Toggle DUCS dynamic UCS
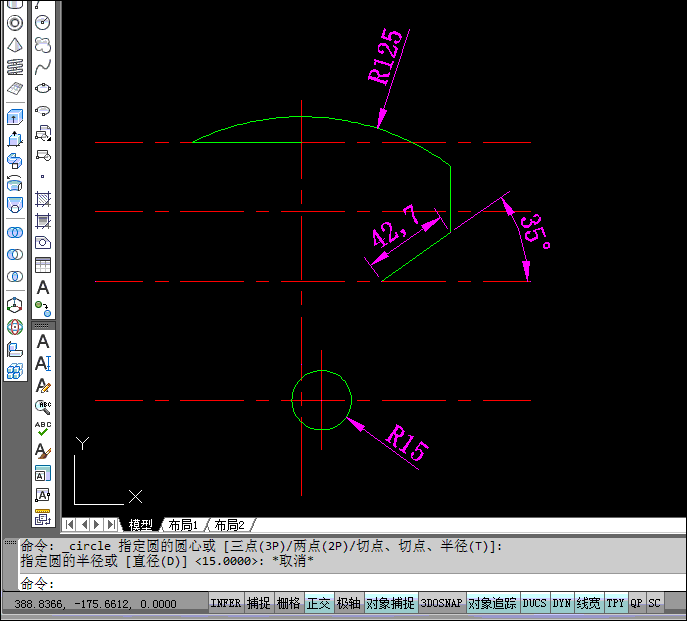The height and width of the screenshot is (621, 687). click(x=535, y=603)
